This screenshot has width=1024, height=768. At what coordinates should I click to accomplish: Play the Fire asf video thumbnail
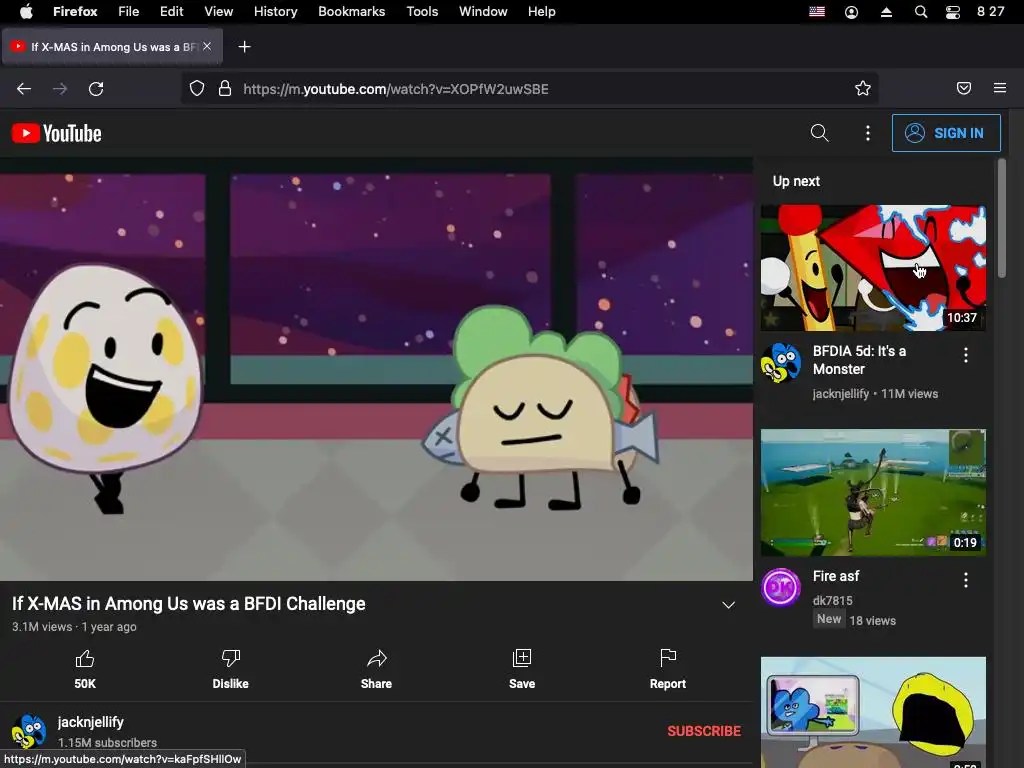point(873,492)
